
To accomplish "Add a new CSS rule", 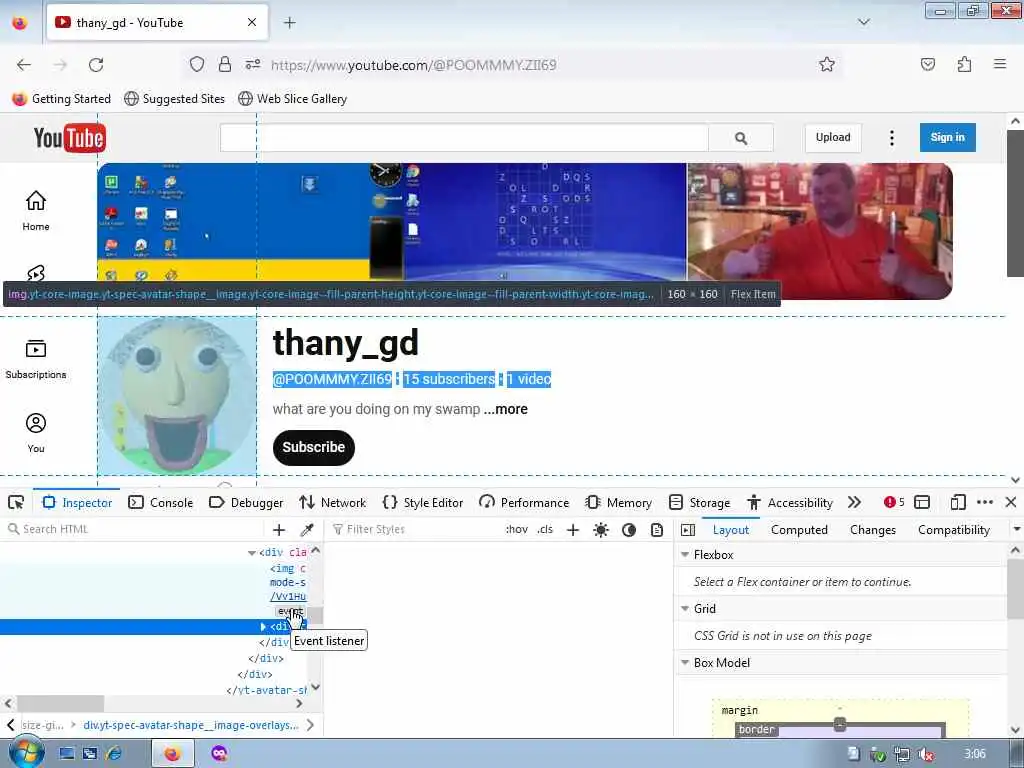I will [573, 530].
